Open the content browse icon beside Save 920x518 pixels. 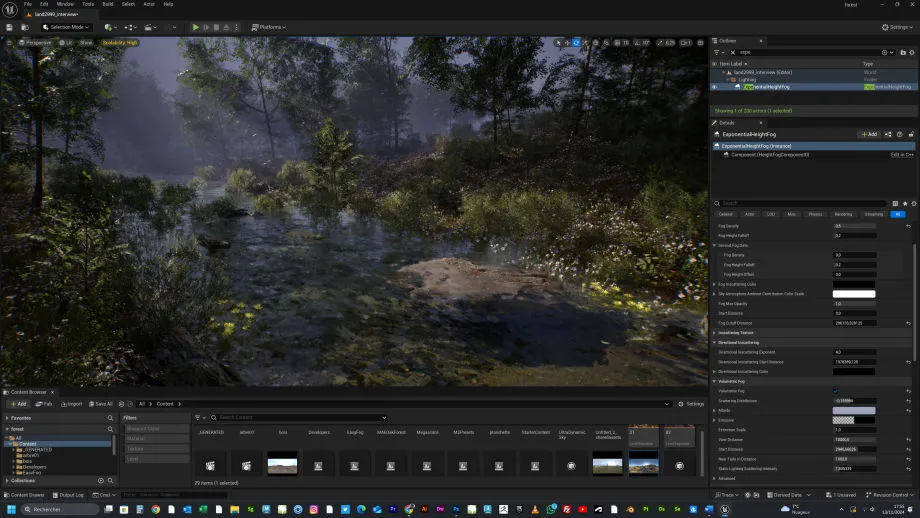click(x=25, y=27)
